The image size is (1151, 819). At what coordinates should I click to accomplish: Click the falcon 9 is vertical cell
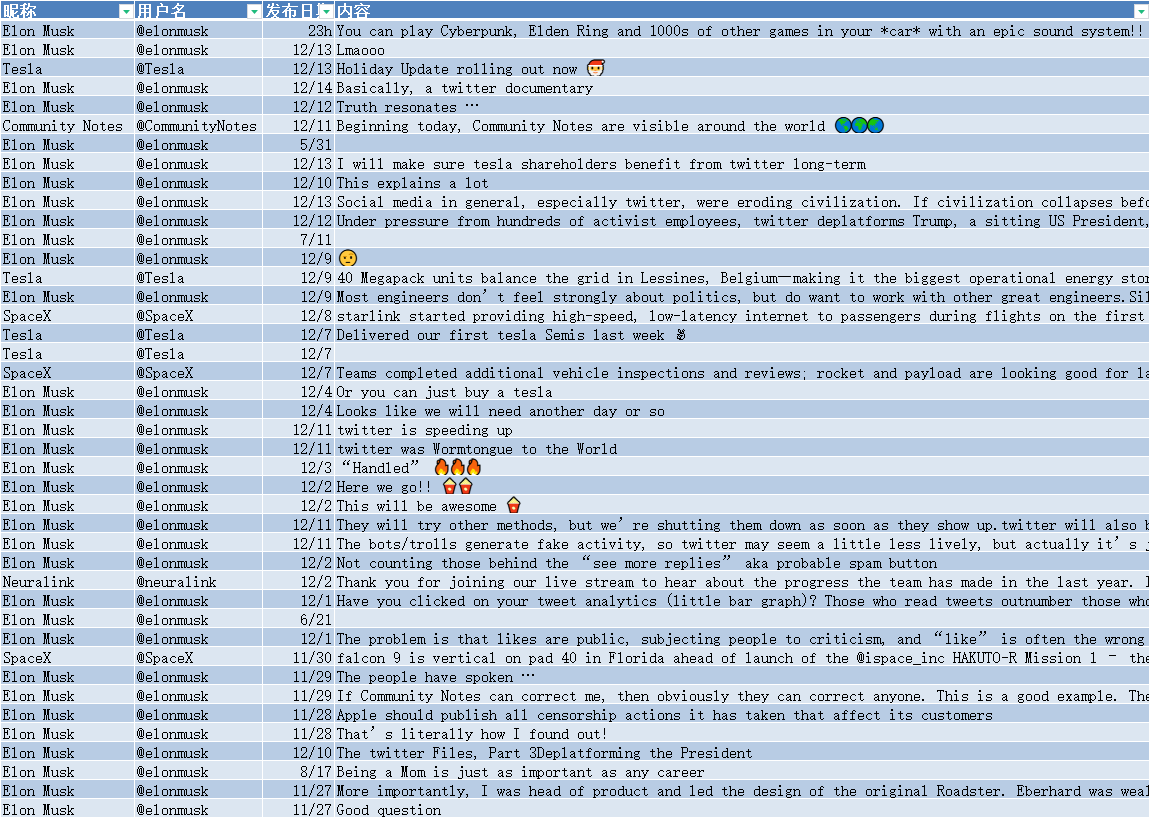[742, 658]
